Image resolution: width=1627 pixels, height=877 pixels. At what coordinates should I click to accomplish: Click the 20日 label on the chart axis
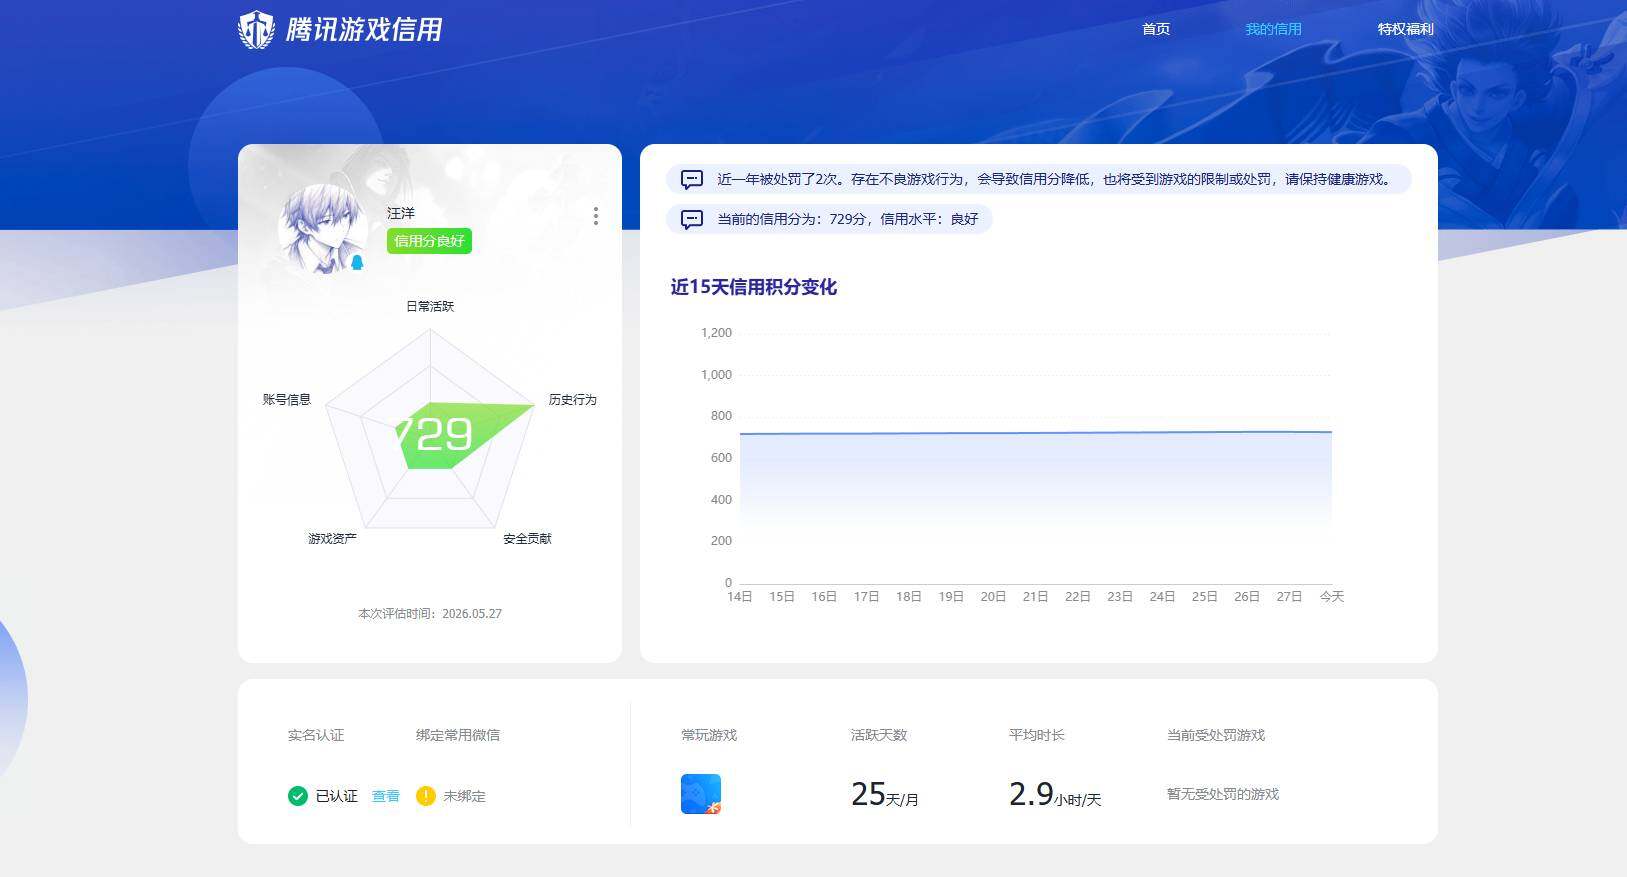tap(993, 596)
